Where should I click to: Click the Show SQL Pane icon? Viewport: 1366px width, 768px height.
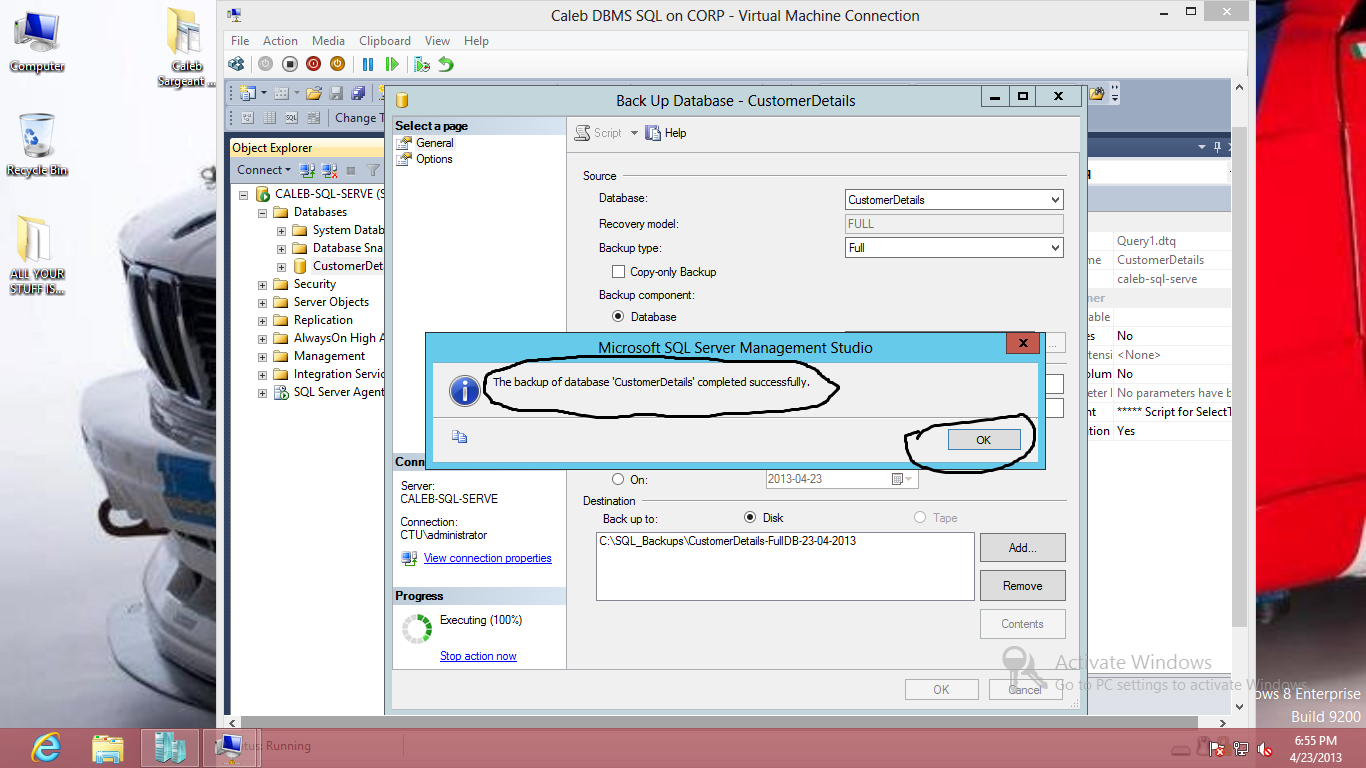pyautogui.click(x=291, y=117)
